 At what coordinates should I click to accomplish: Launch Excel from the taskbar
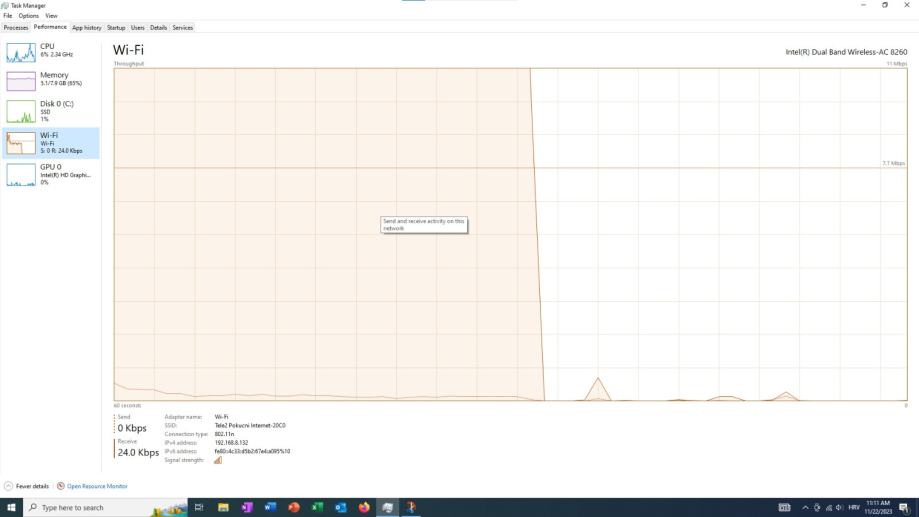point(317,508)
